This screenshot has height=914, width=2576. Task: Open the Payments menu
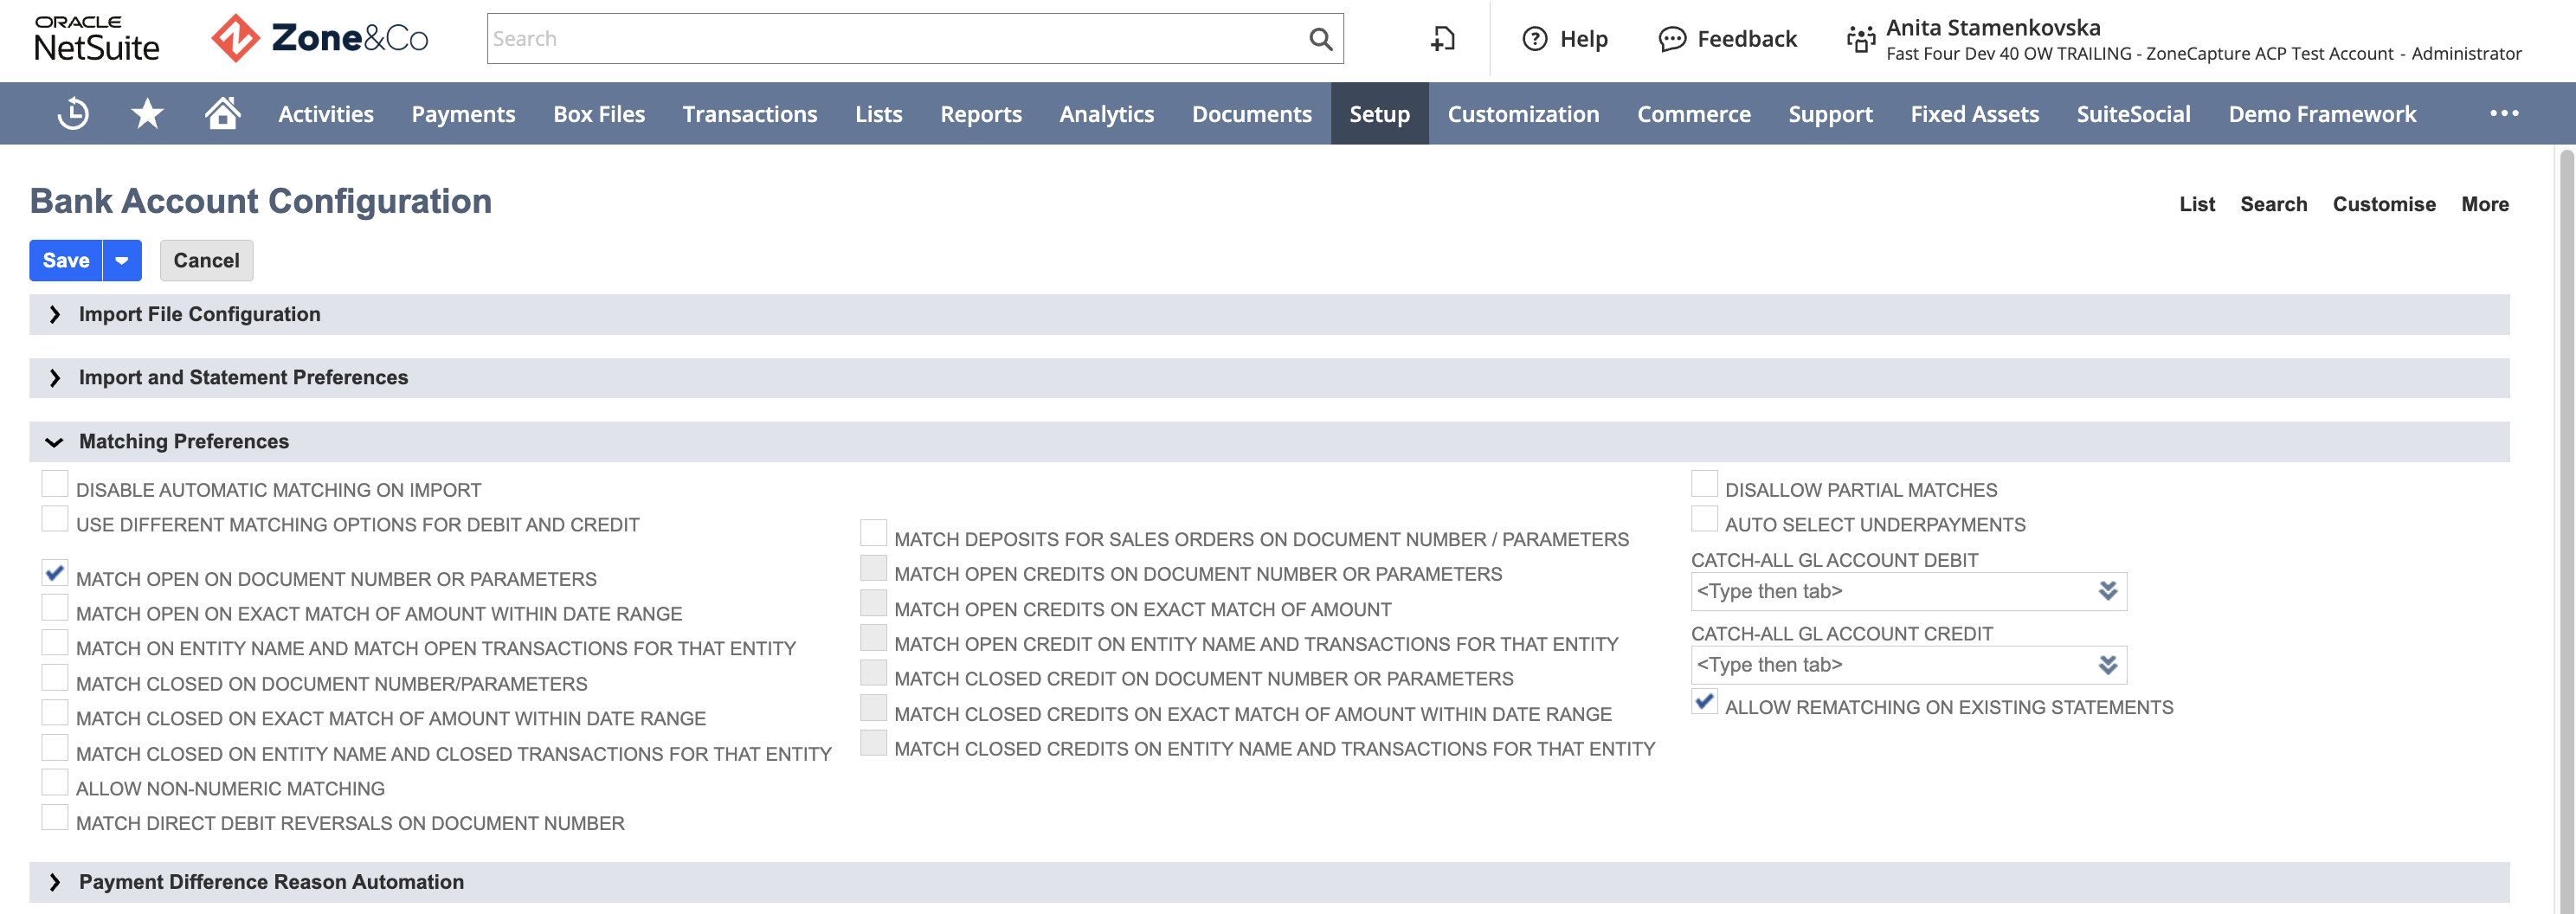(463, 114)
